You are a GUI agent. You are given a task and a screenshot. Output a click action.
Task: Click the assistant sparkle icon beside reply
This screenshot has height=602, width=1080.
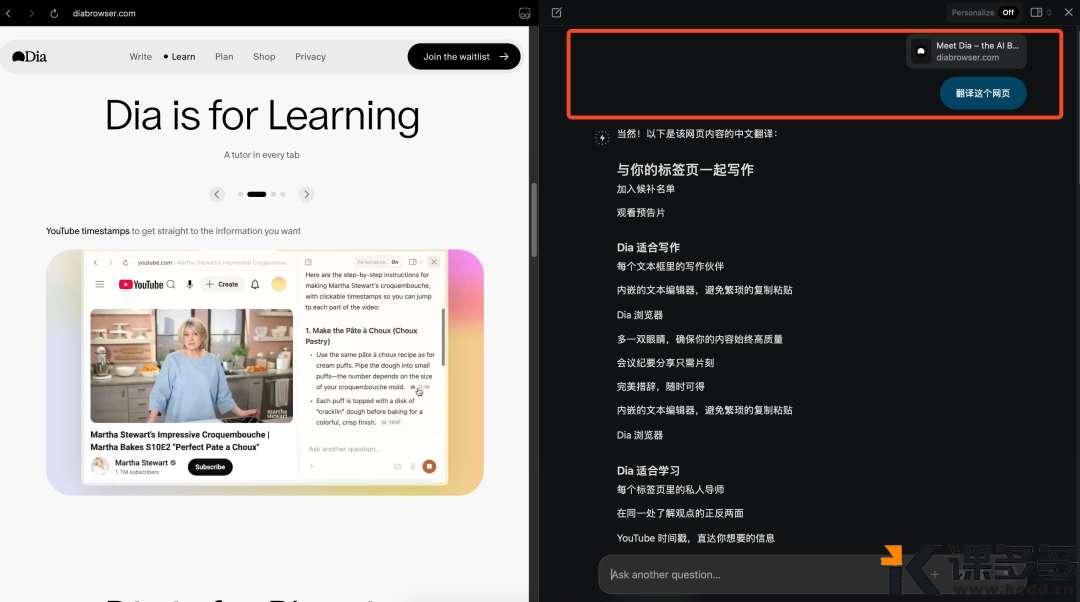[x=602, y=138]
